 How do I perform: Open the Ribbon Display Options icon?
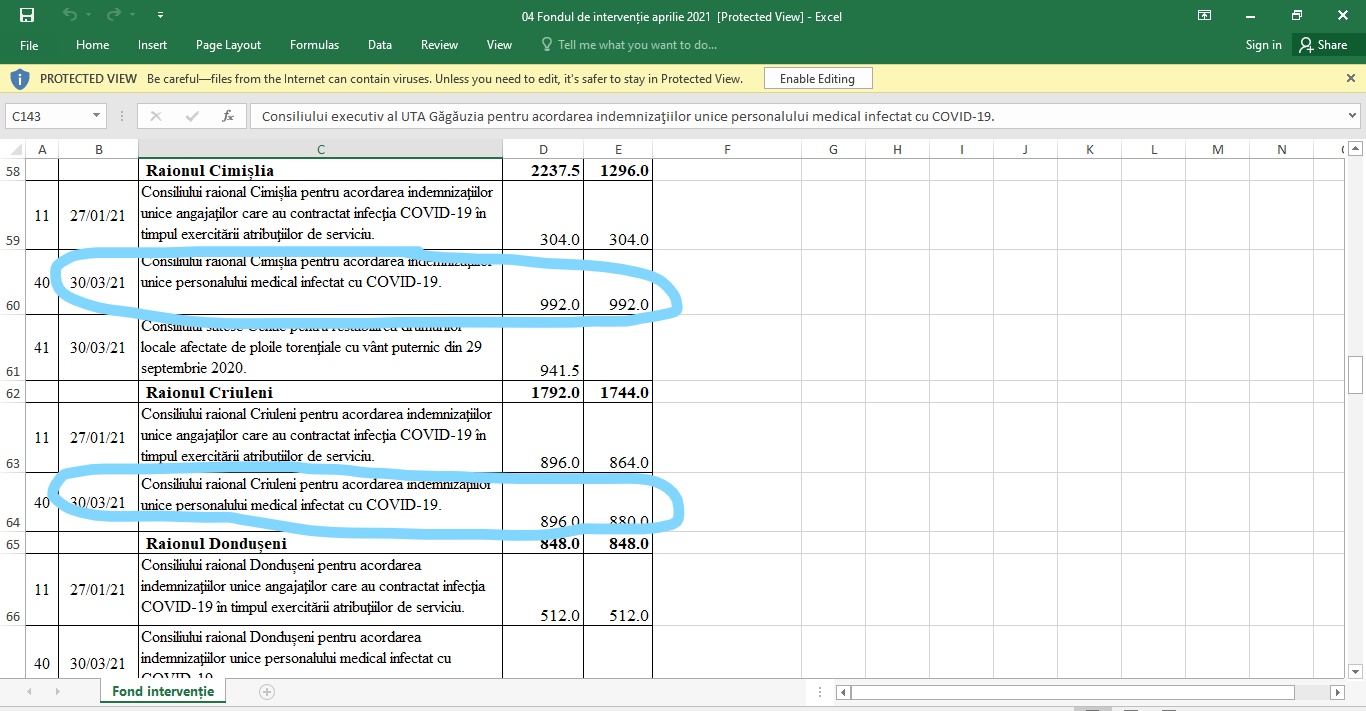click(1205, 15)
